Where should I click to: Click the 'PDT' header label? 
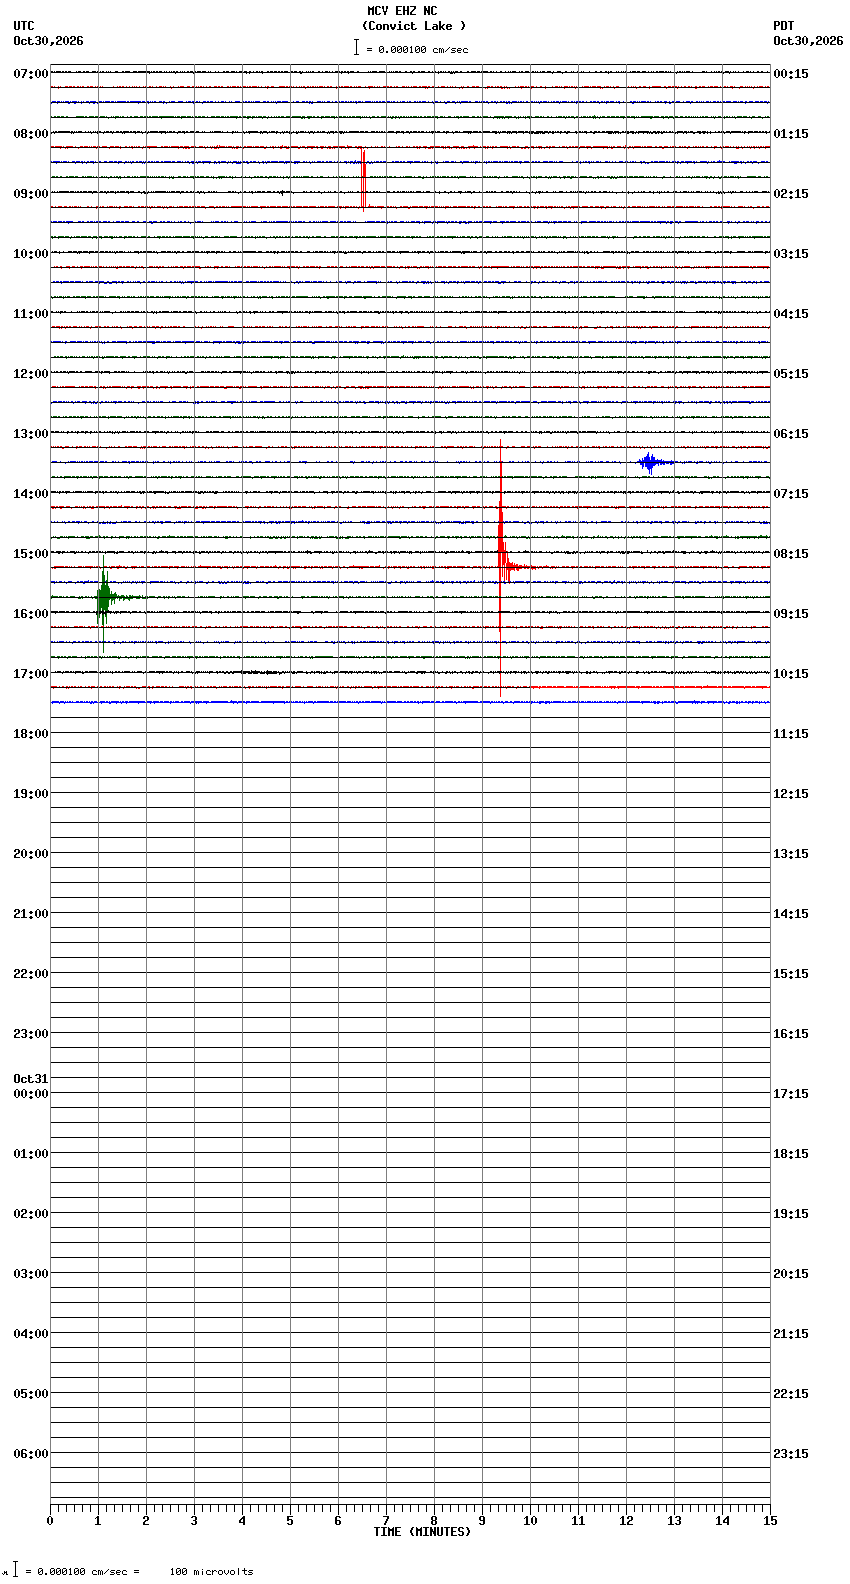pos(783,26)
